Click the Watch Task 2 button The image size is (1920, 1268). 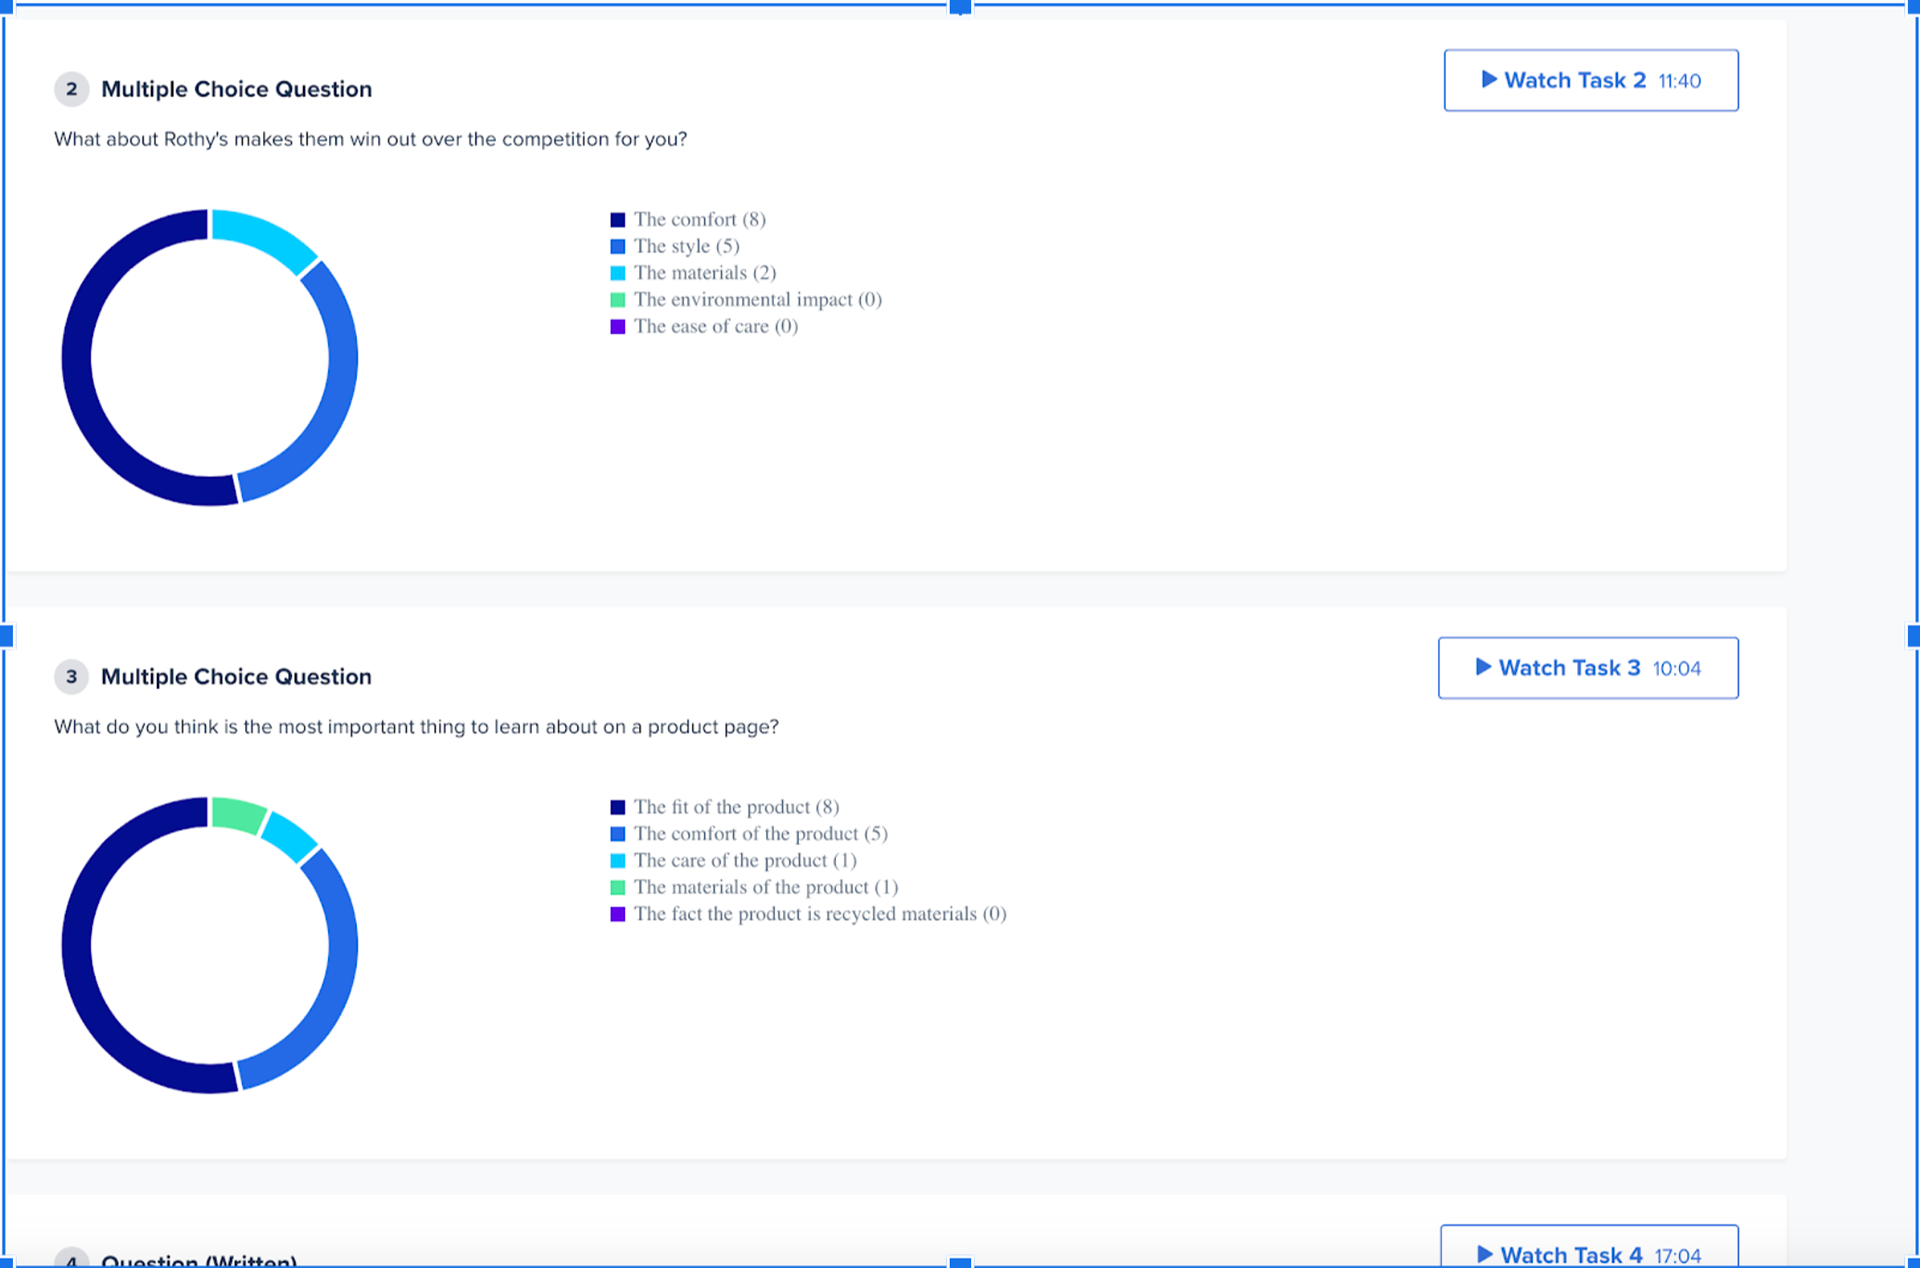pos(1590,80)
